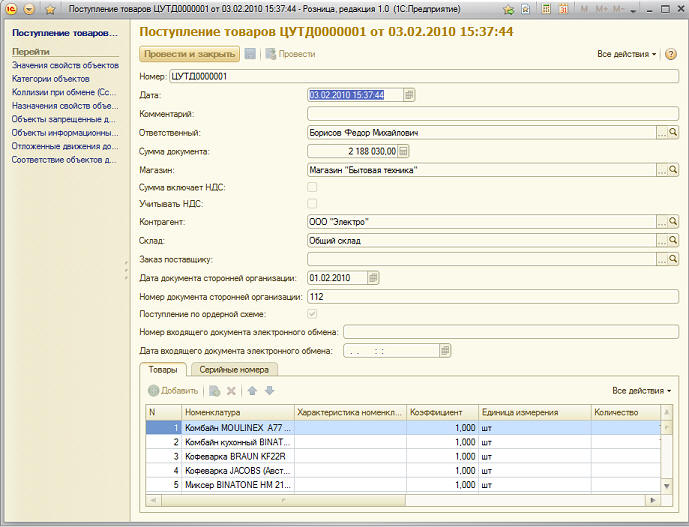Viewport: 689px width, 527px height.
Task: Click the yellow star favorites icon at title bar left
Action: tap(51, 9)
